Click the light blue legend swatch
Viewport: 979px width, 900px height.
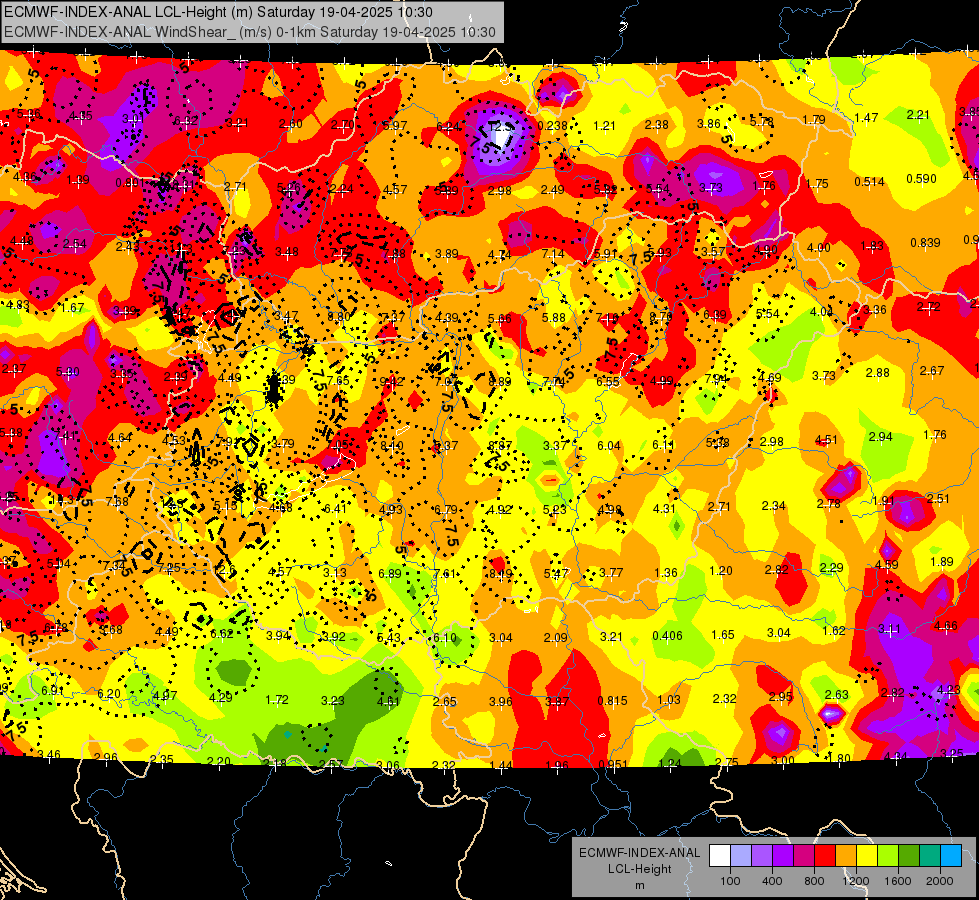[x=951, y=855]
